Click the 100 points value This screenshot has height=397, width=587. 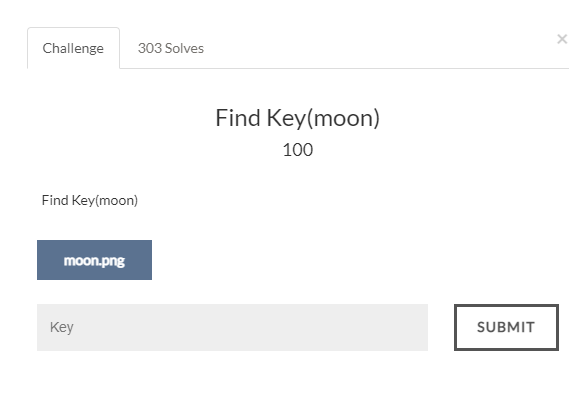(298, 150)
